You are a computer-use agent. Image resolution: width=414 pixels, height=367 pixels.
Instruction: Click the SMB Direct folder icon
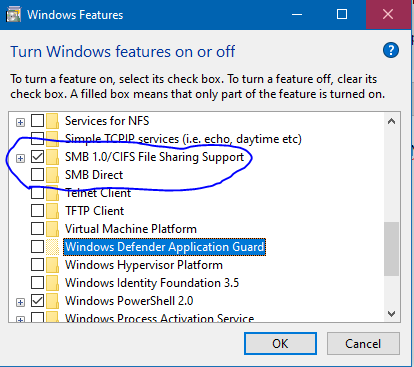tap(52, 175)
